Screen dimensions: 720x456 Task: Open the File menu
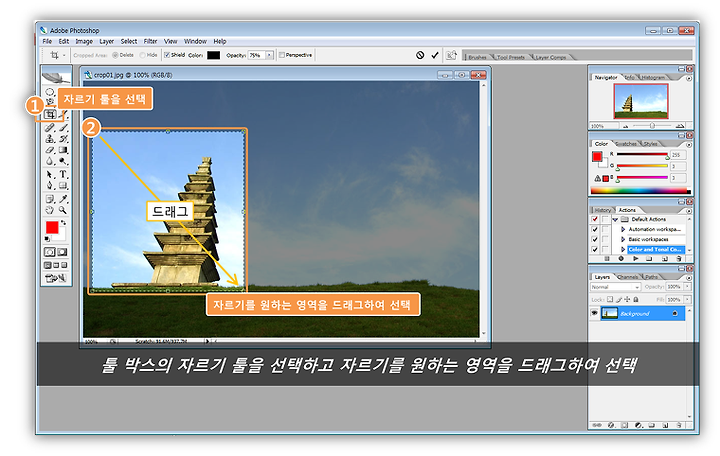pyautogui.click(x=47, y=41)
